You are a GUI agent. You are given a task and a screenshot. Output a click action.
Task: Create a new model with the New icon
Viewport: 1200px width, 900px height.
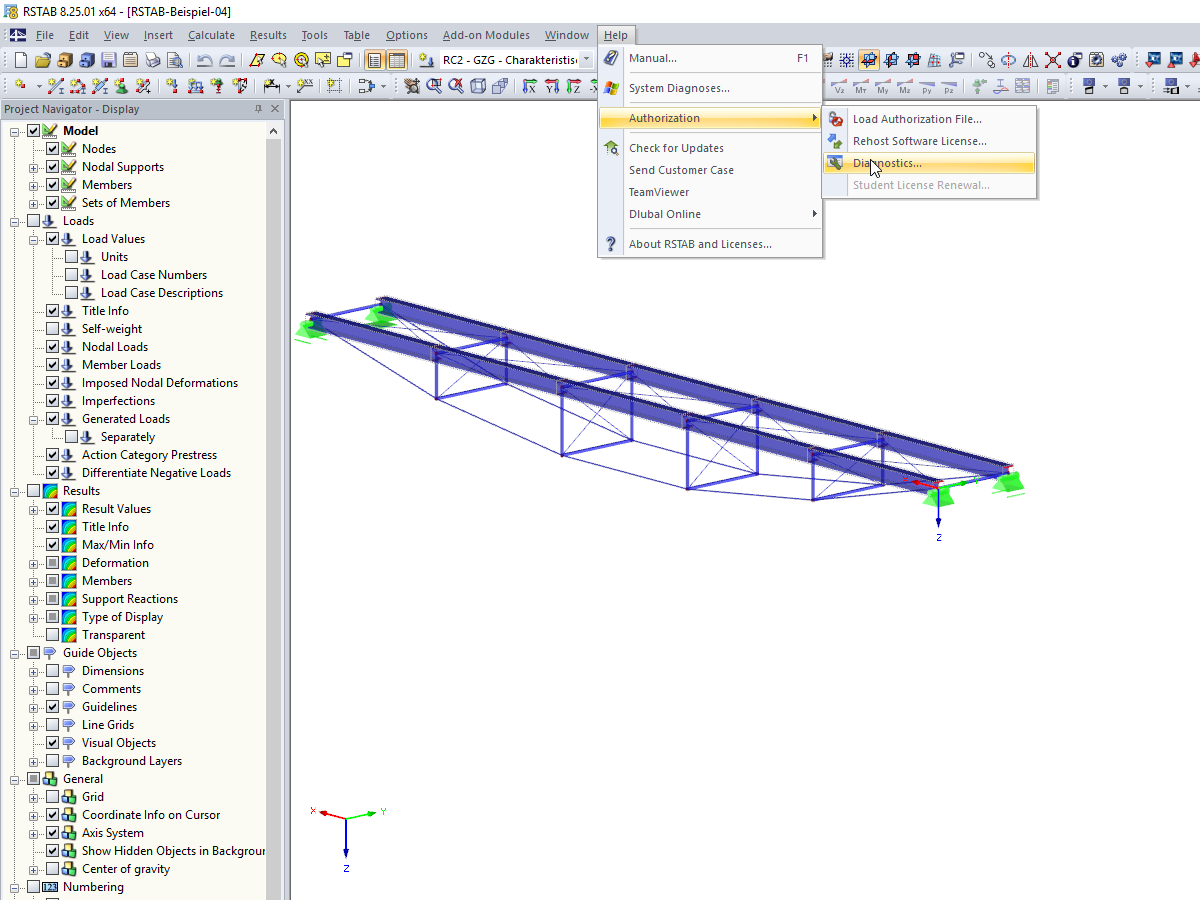pos(20,60)
